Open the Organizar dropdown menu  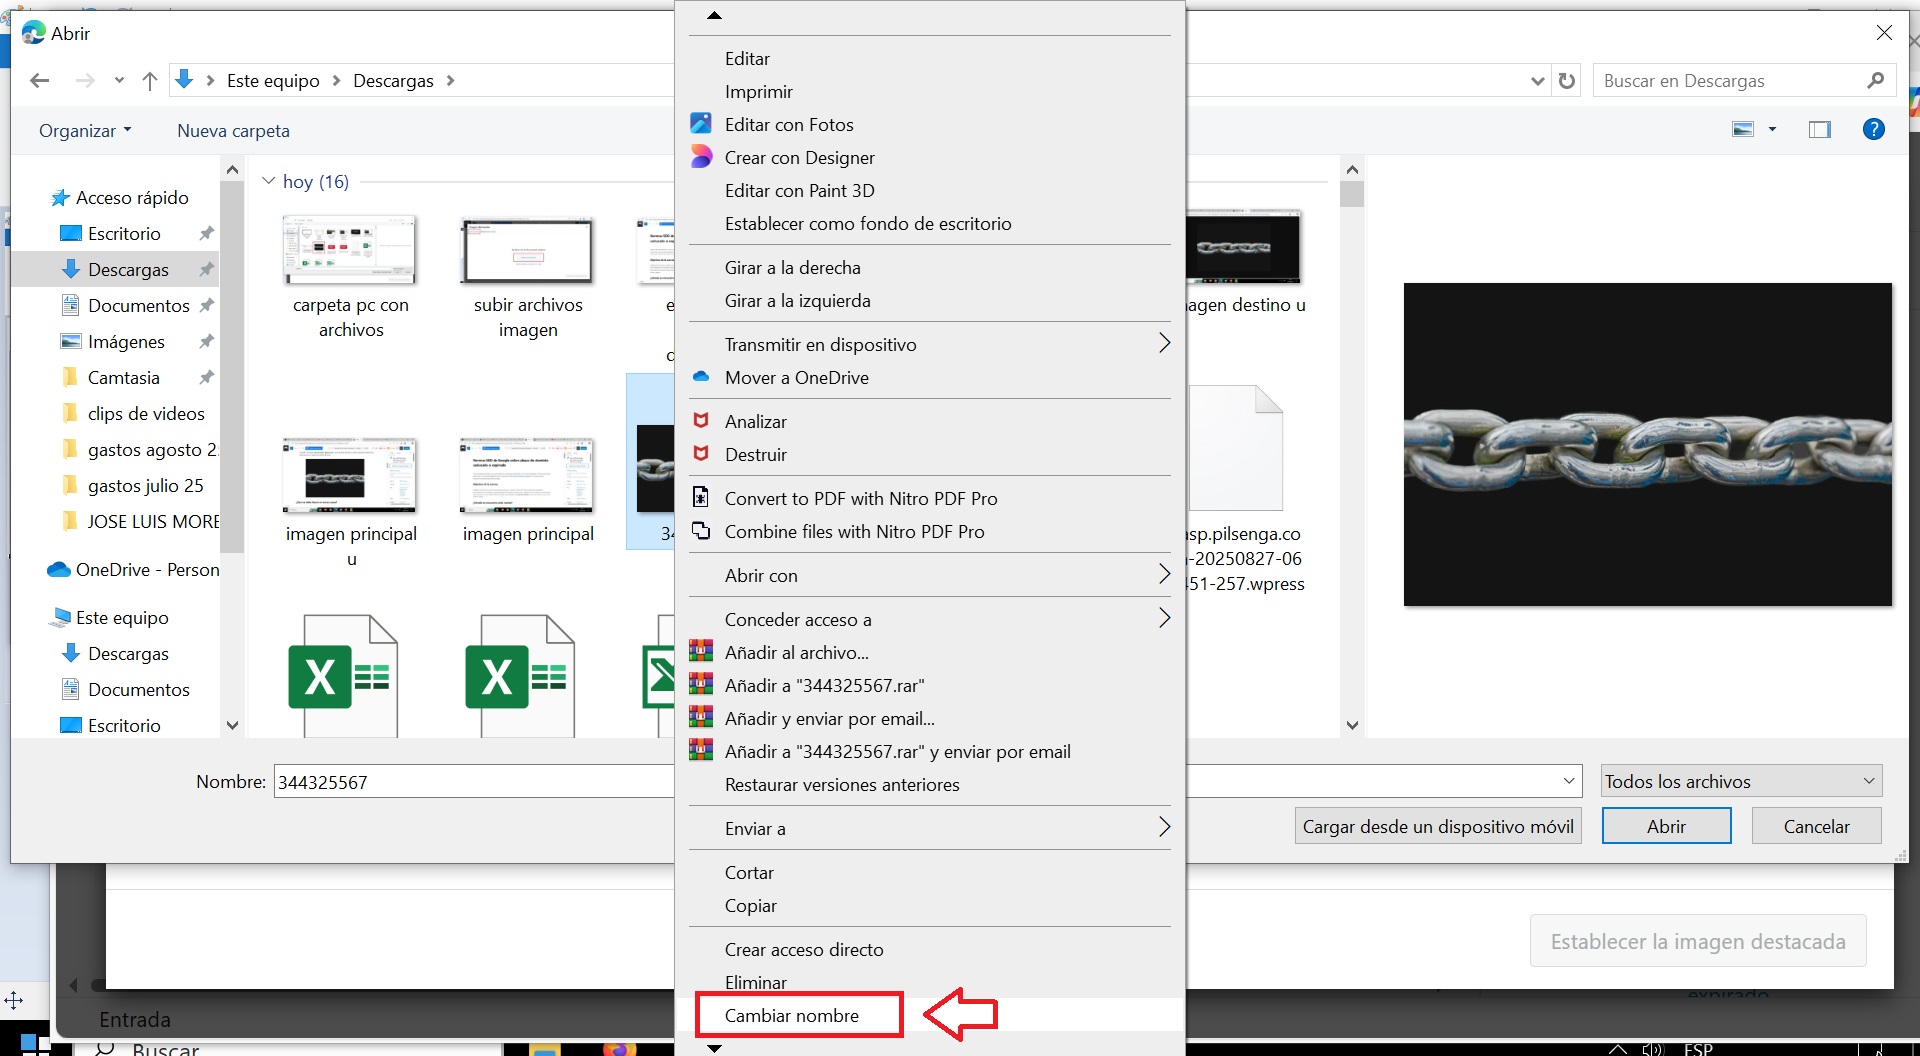(85, 131)
